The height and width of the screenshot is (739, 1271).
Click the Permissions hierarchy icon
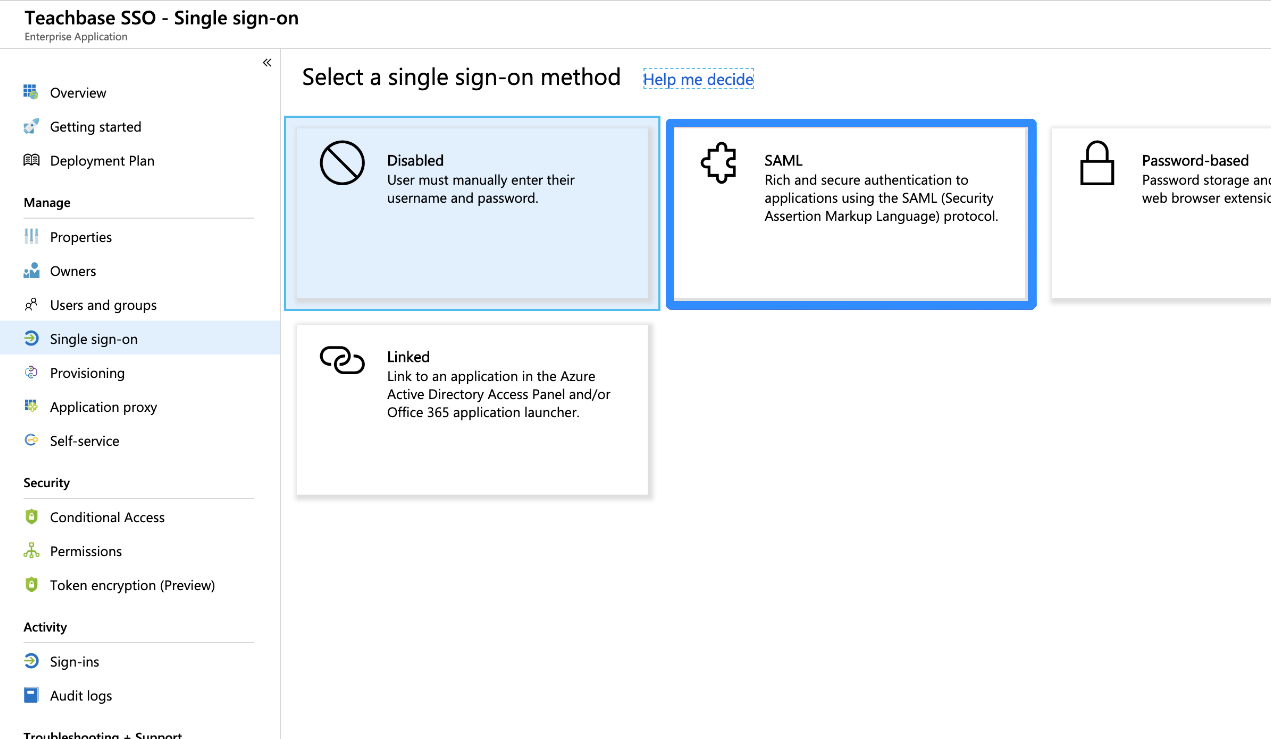tap(31, 551)
